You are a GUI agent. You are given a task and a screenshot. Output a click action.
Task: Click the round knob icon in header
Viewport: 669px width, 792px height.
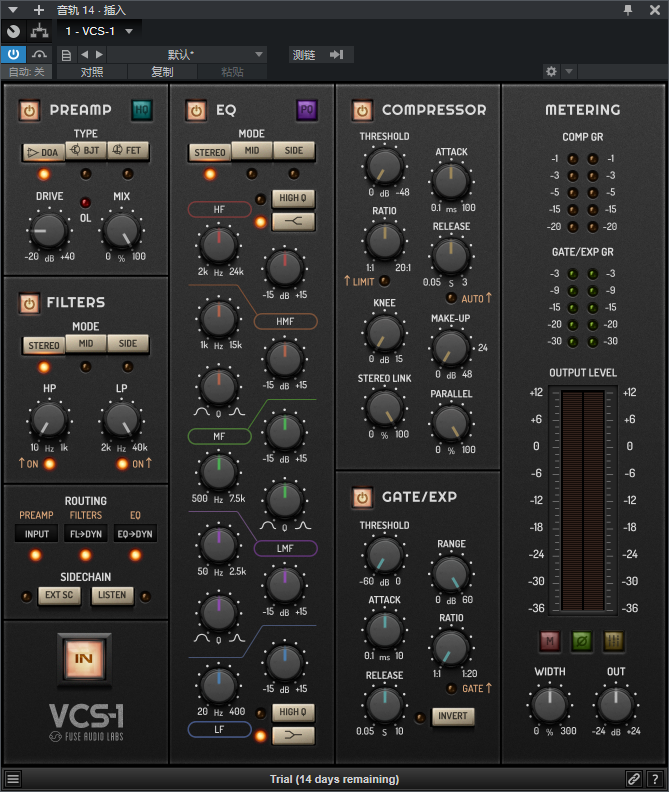[x=14, y=31]
